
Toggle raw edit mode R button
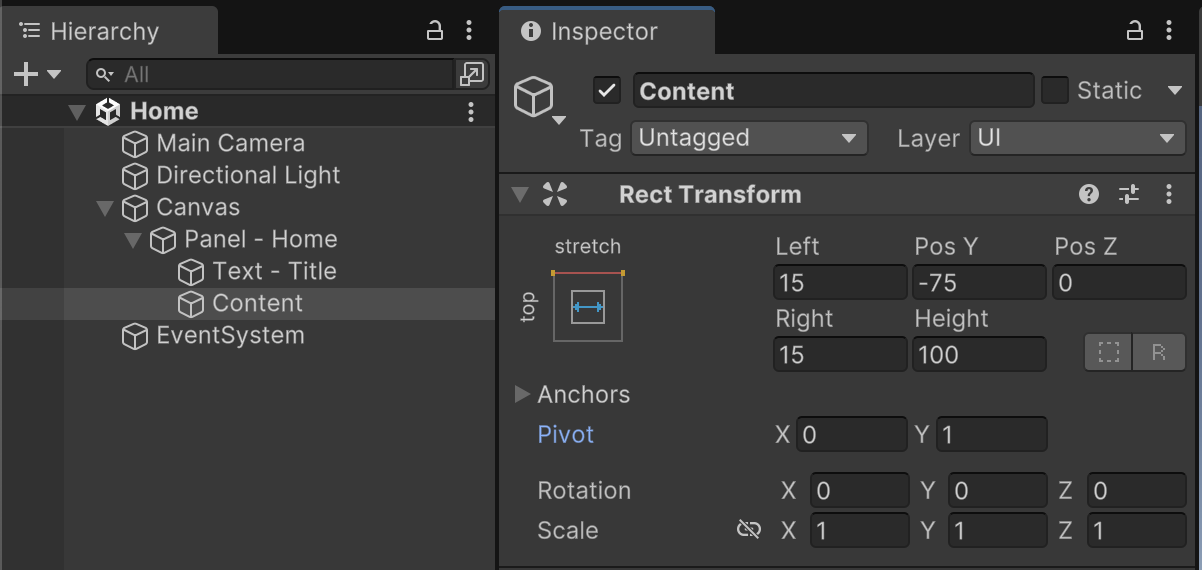coord(1159,353)
